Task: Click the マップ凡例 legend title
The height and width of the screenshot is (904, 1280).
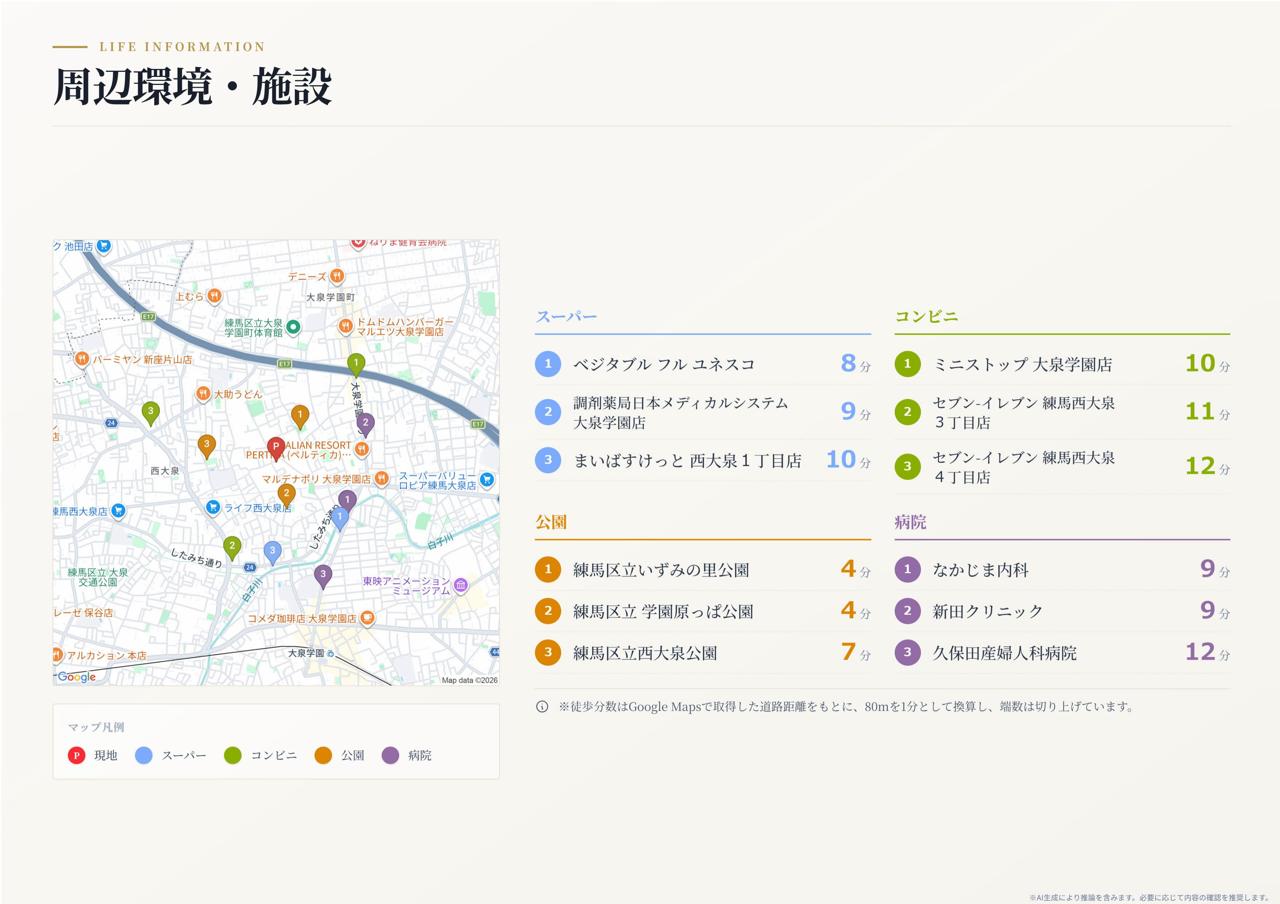Action: (96, 727)
